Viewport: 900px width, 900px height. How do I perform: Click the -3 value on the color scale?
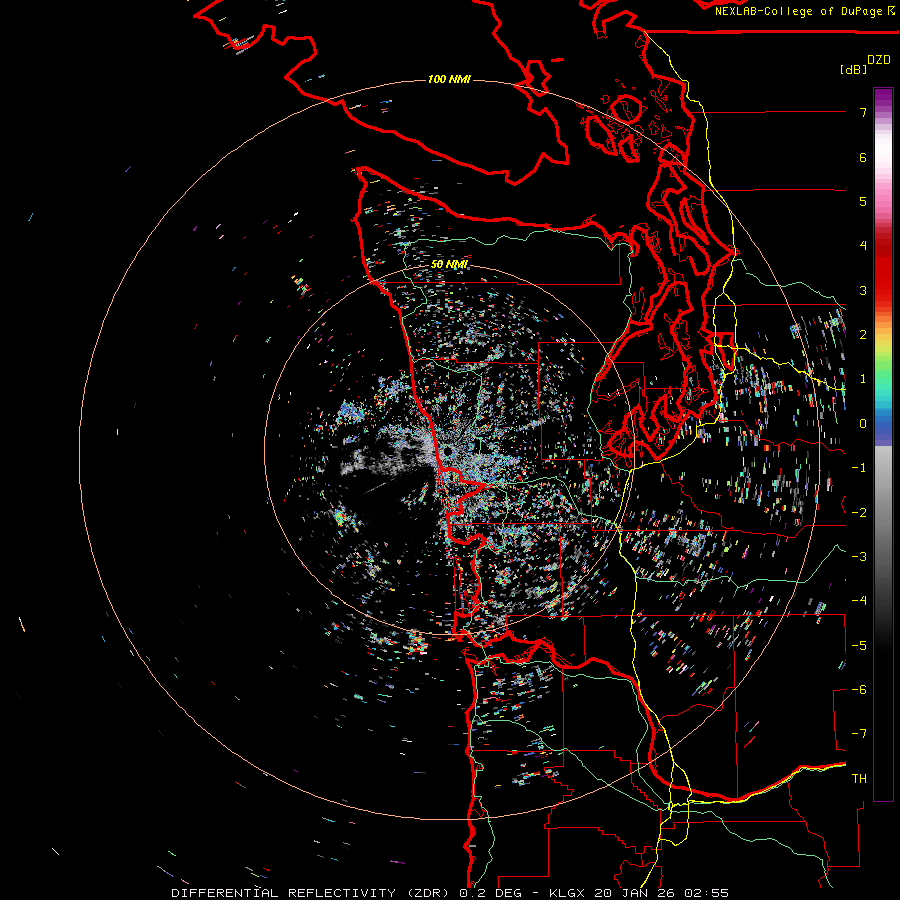[x=859, y=557]
